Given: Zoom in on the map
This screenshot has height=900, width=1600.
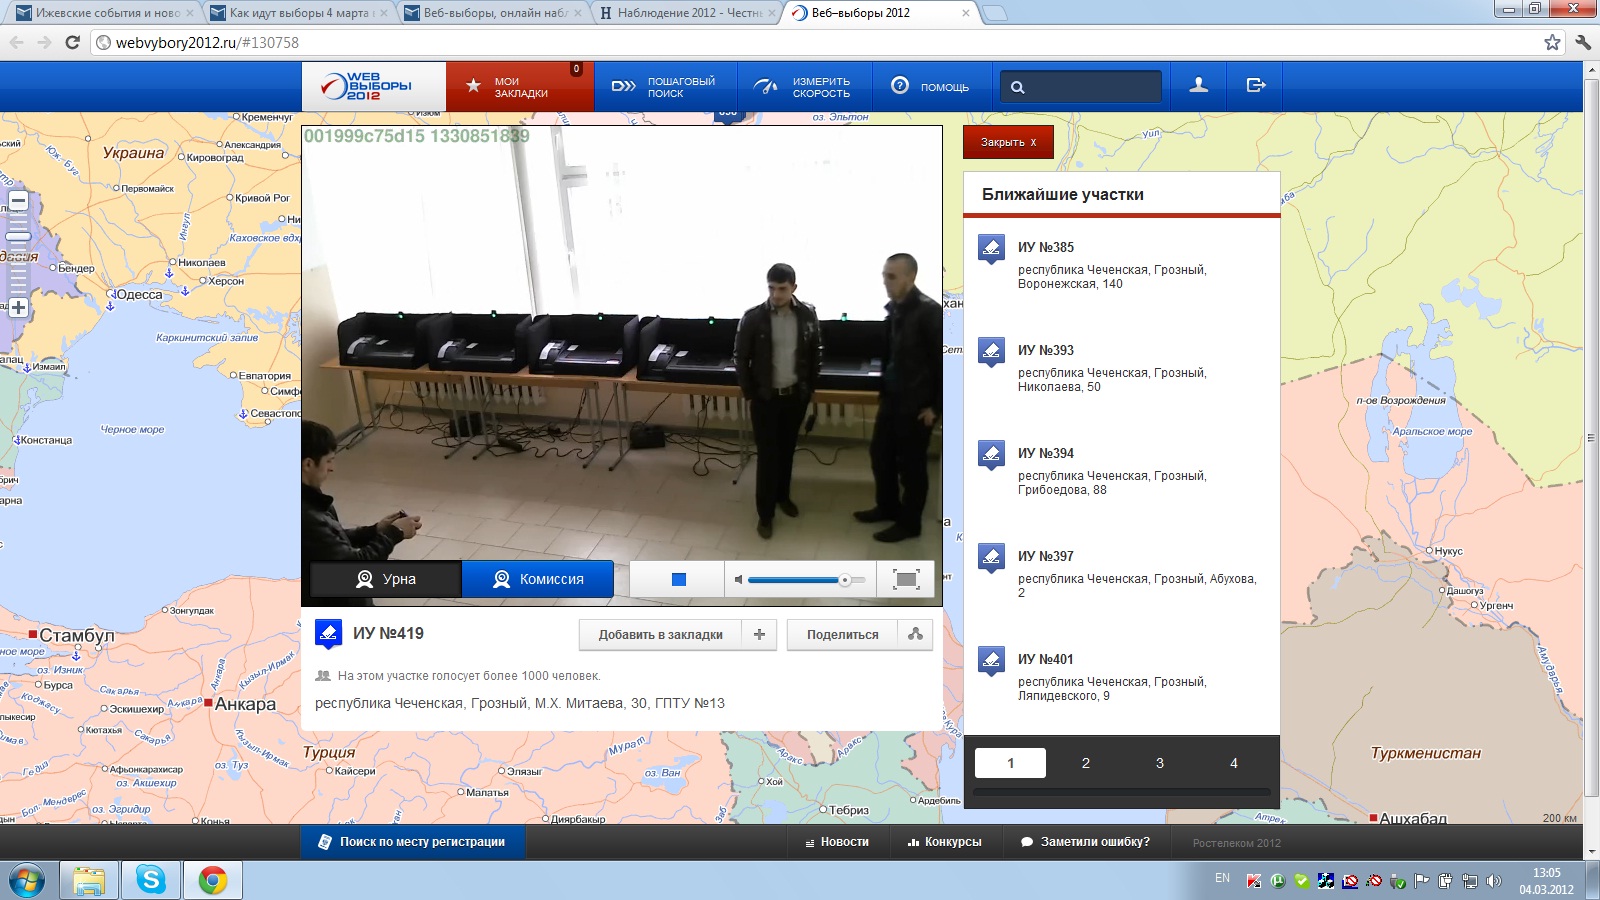Looking at the screenshot, I should click(x=18, y=308).
